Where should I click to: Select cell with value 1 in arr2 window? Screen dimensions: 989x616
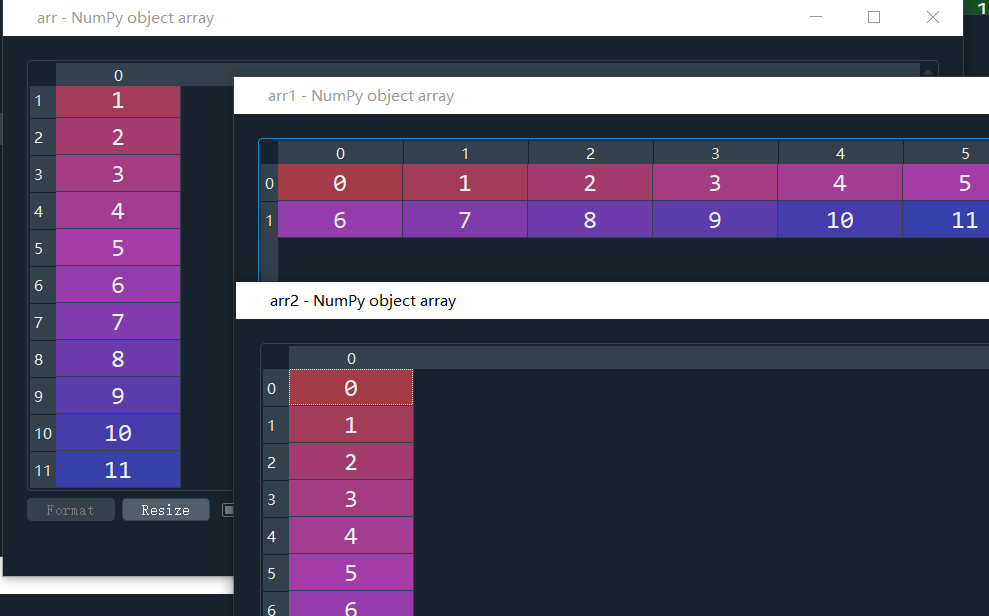(351, 424)
